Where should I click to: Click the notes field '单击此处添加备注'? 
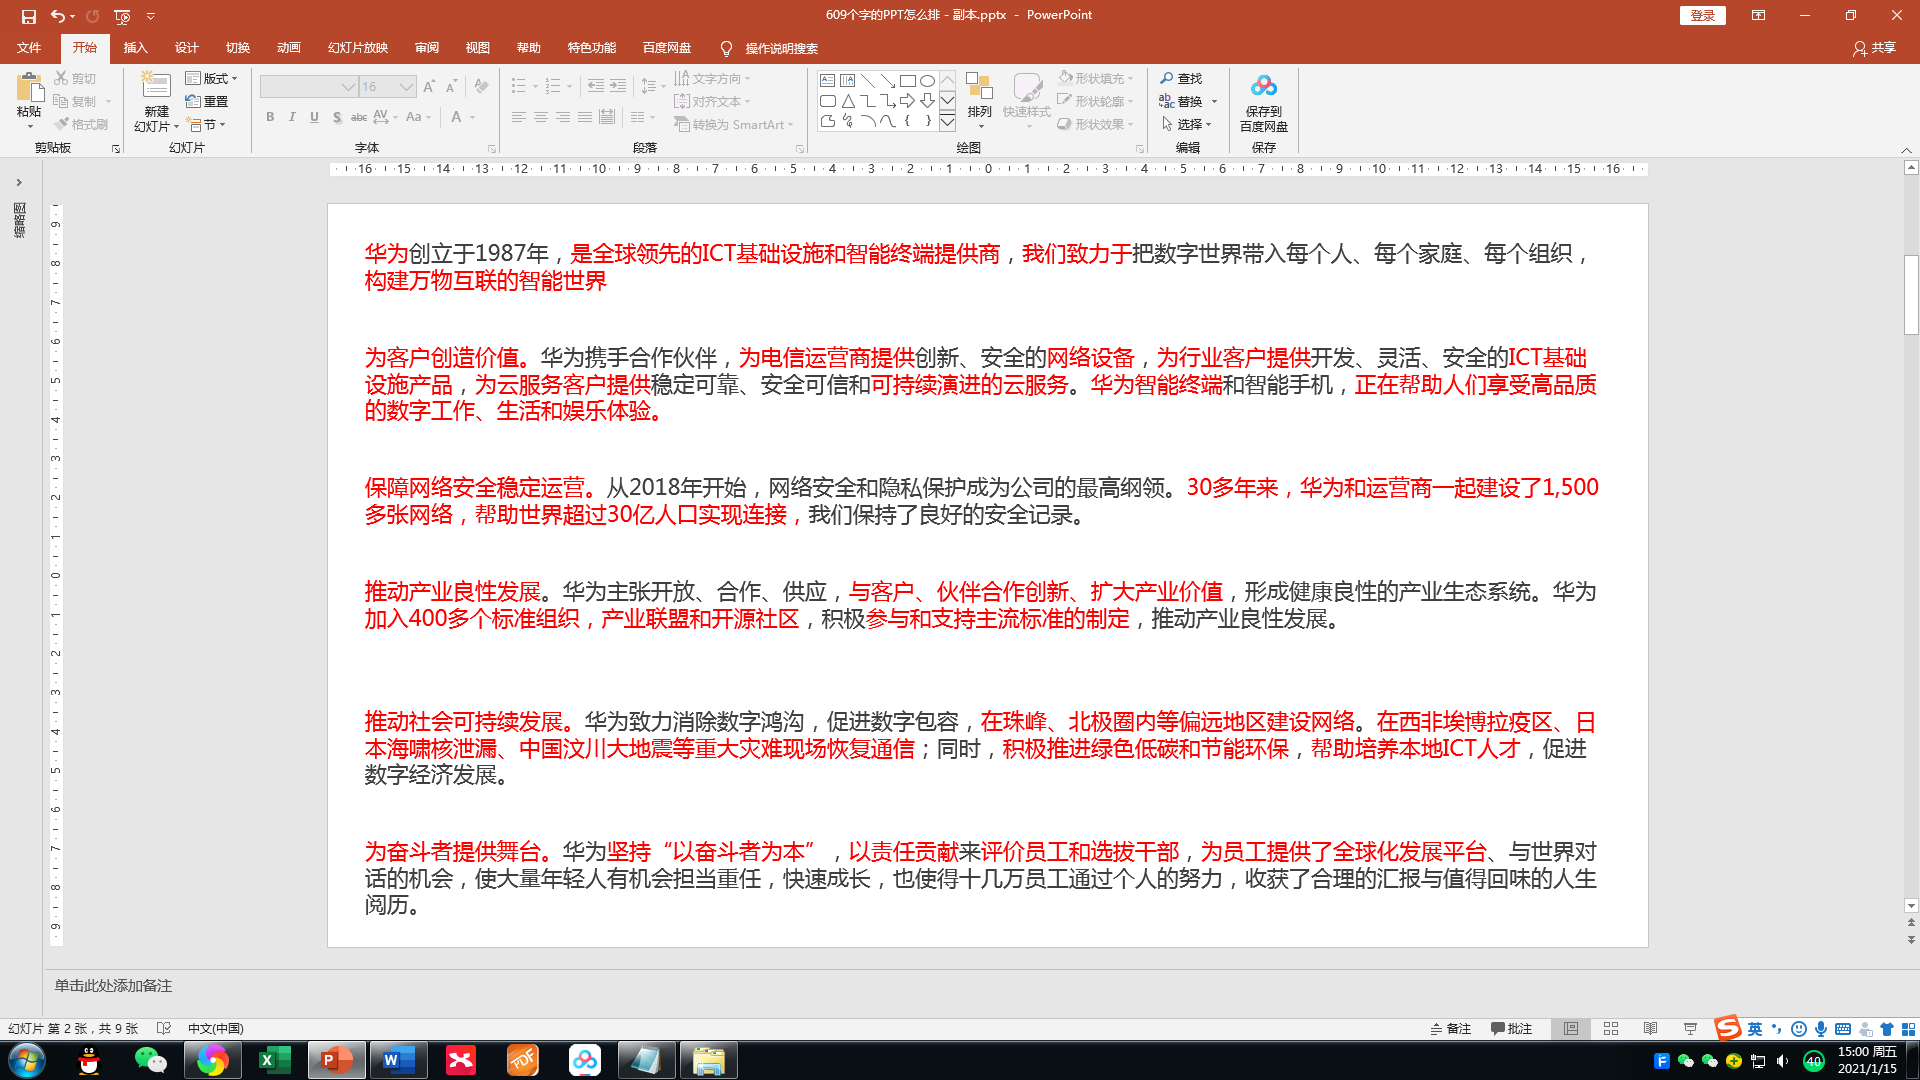(113, 985)
